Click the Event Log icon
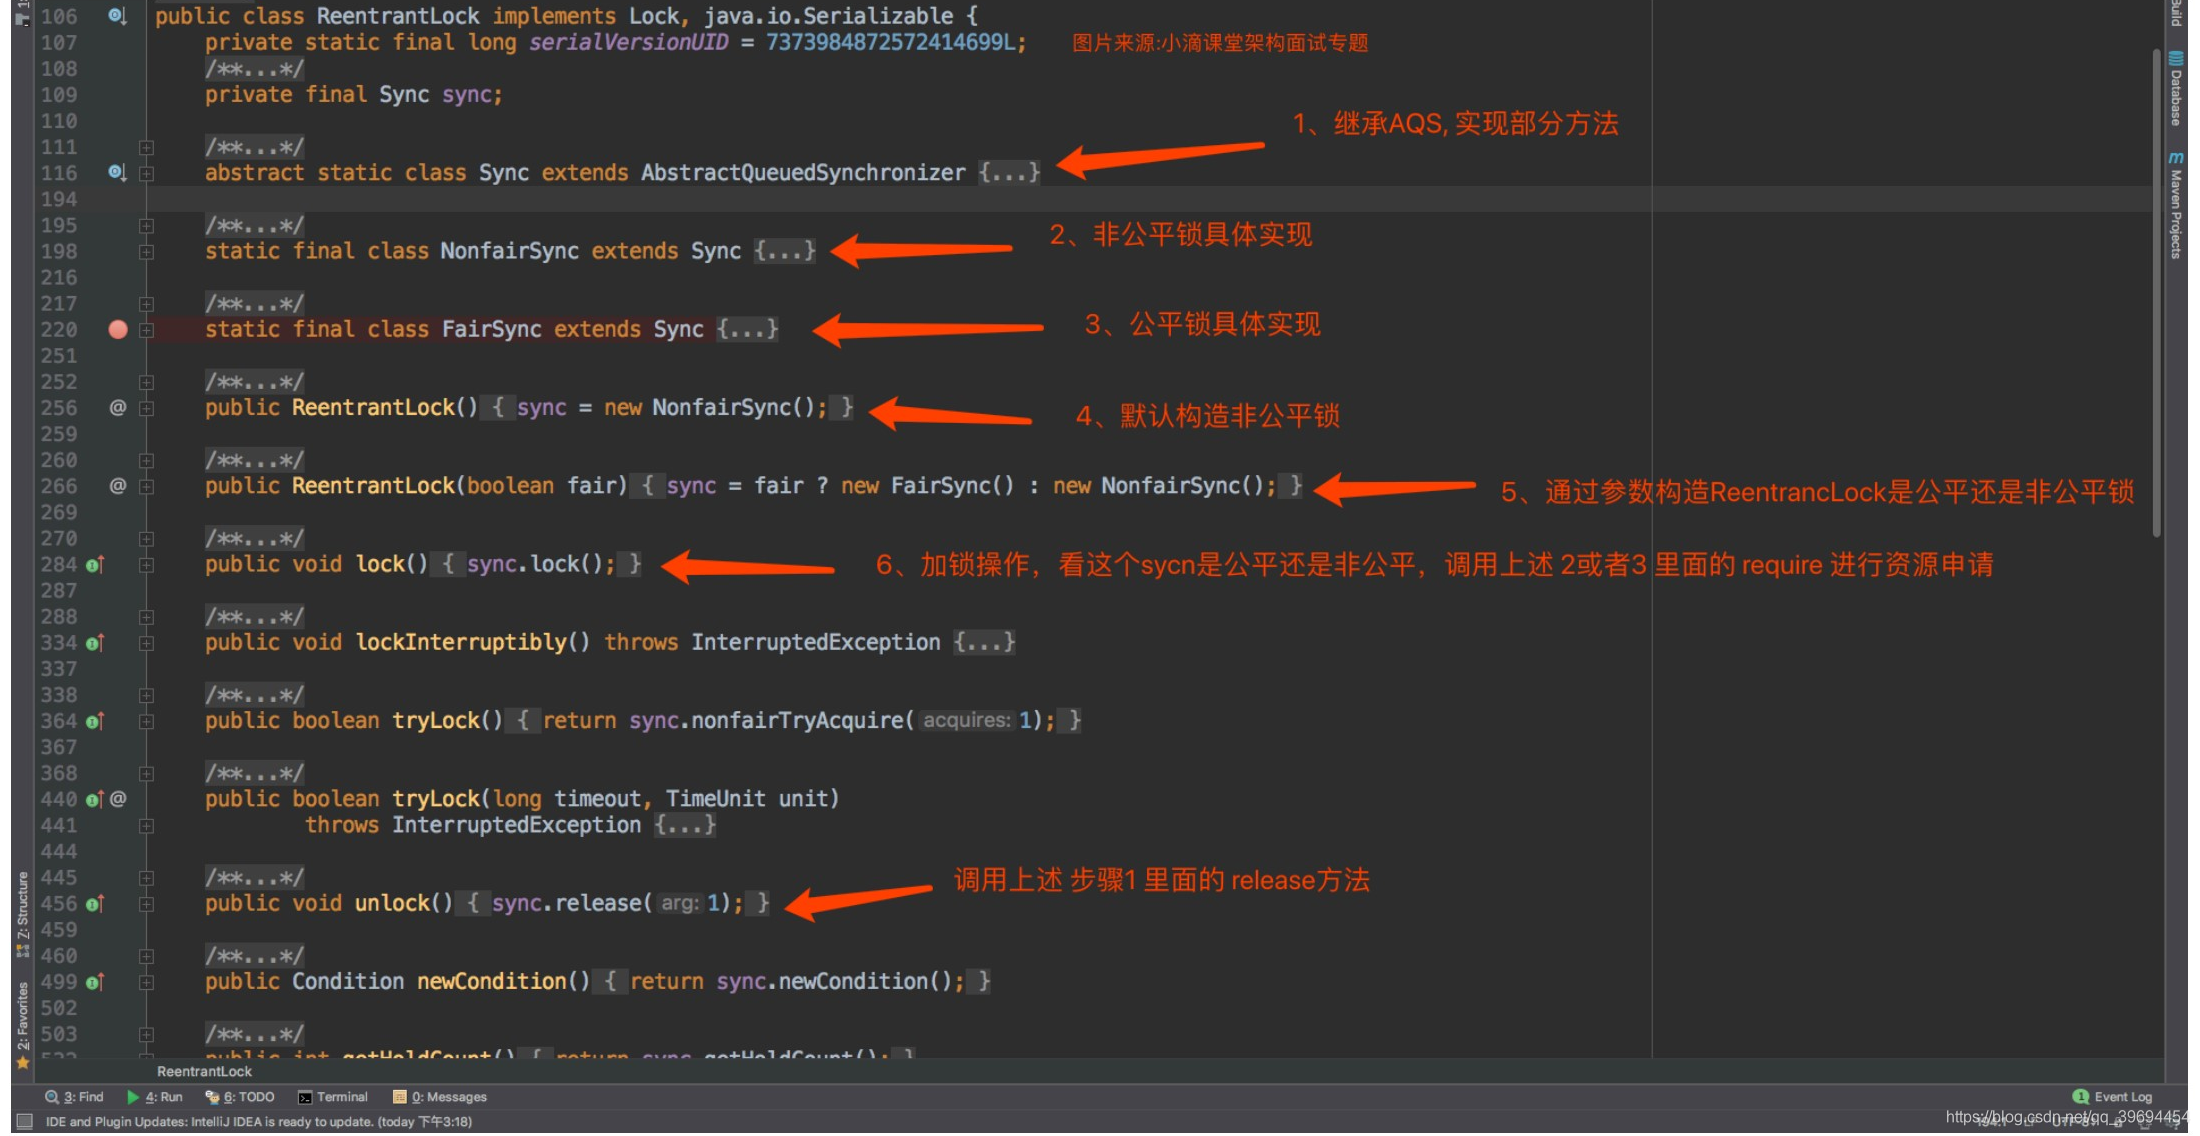Image resolution: width=2200 pixels, height=1136 pixels. (2081, 1097)
